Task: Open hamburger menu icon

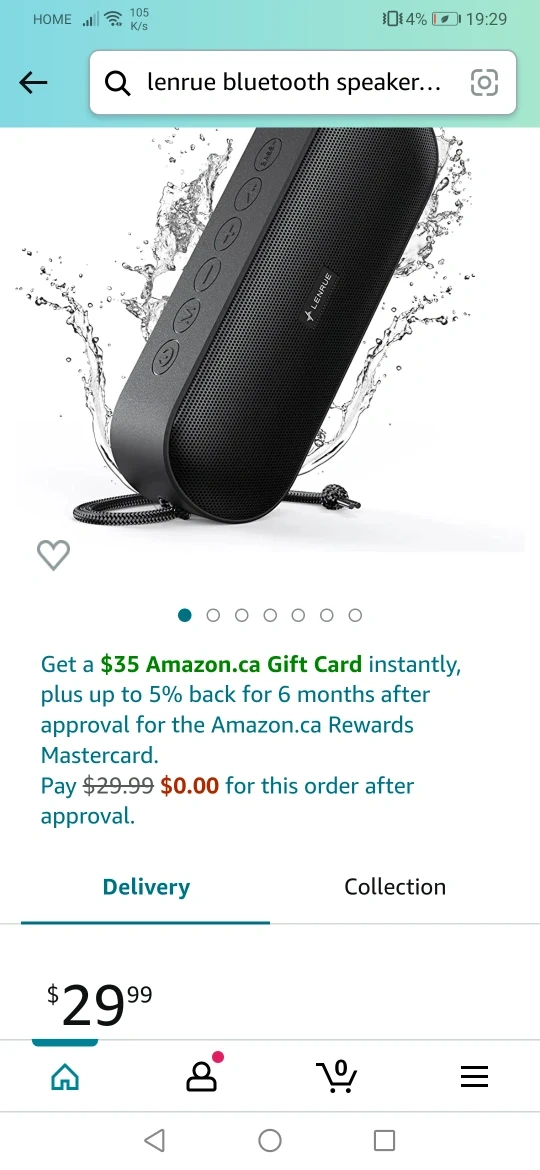Action: (474, 1076)
